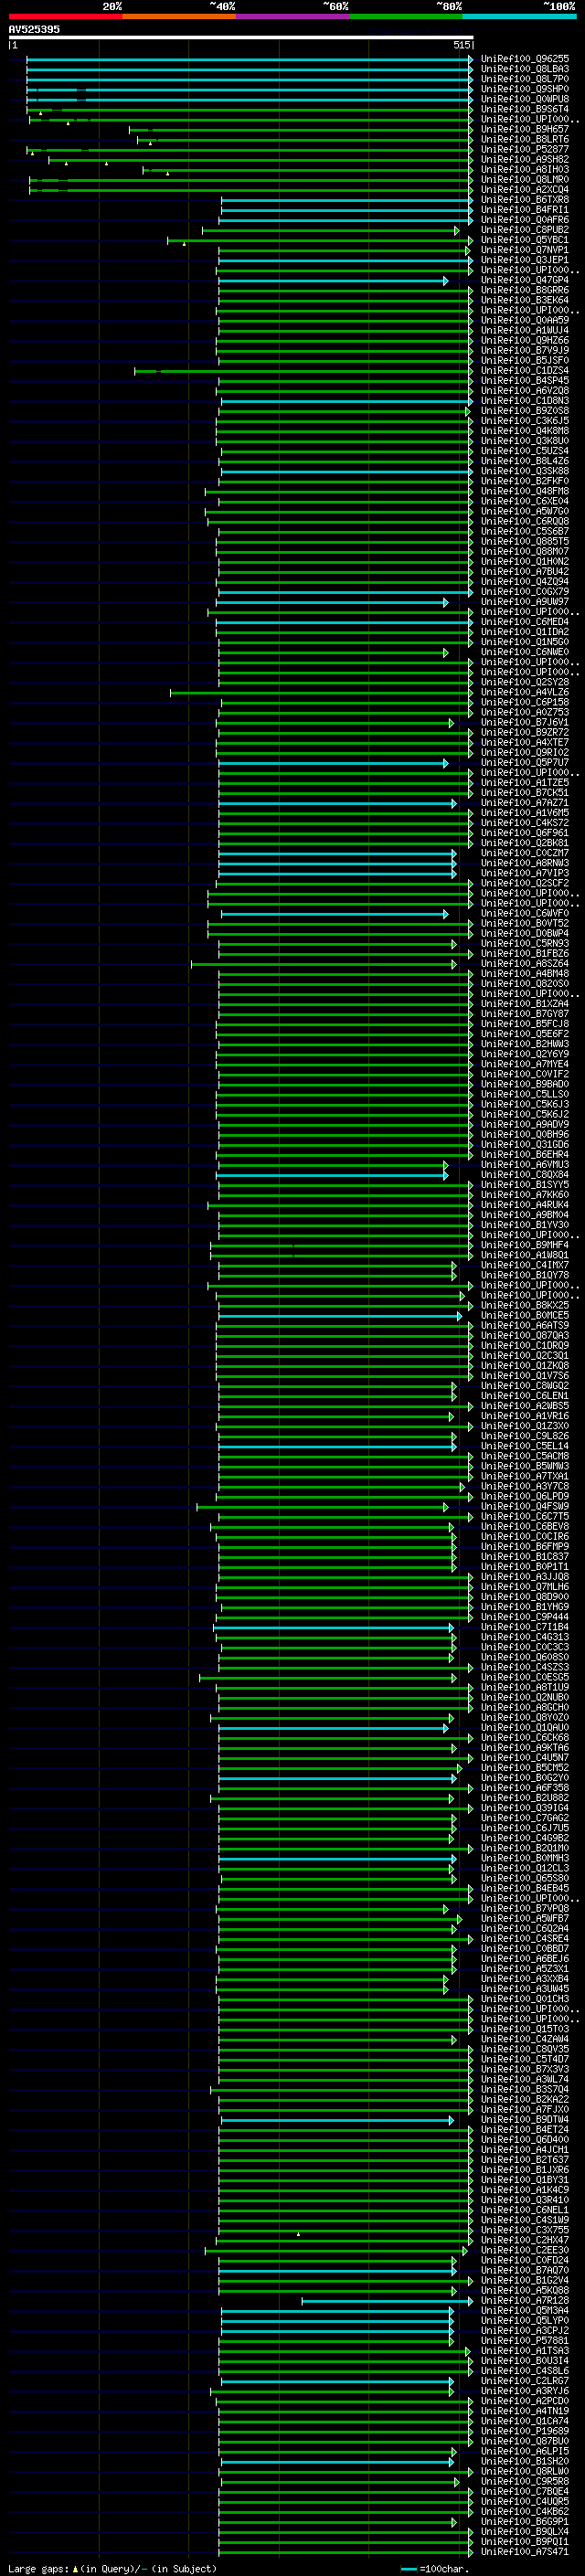Select the UniRef100_C8PUB2 label

click(525, 230)
